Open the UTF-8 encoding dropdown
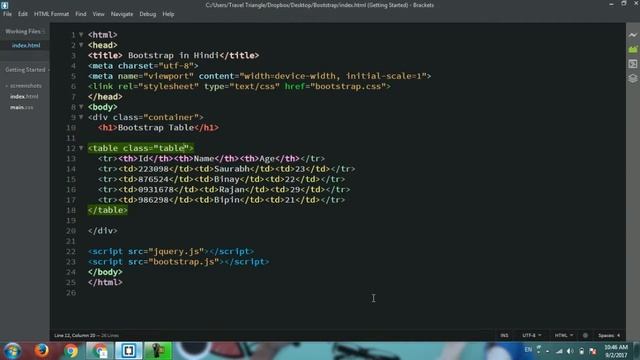This screenshot has height=360, width=640. (532, 336)
